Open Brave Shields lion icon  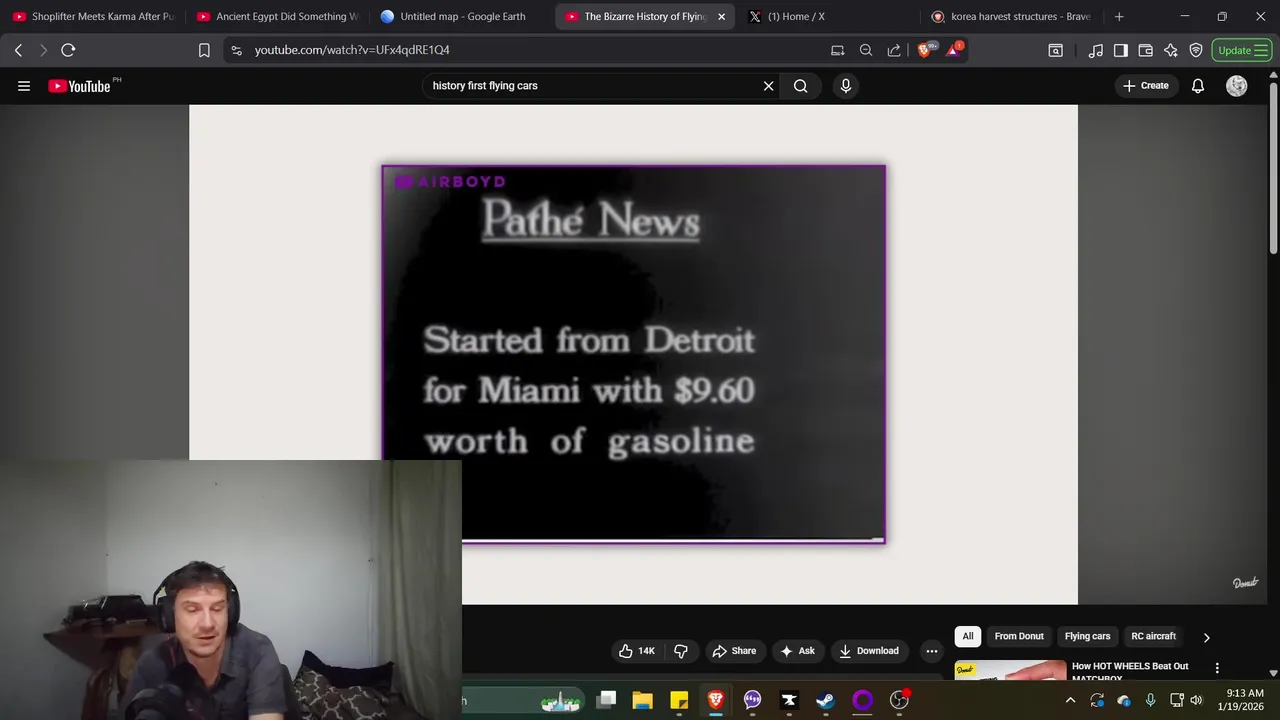925,49
